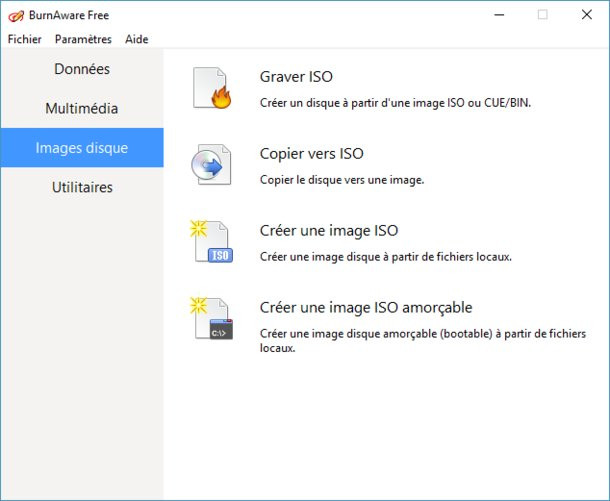Open the Aide menu
The height and width of the screenshot is (501, 610).
pos(137,39)
